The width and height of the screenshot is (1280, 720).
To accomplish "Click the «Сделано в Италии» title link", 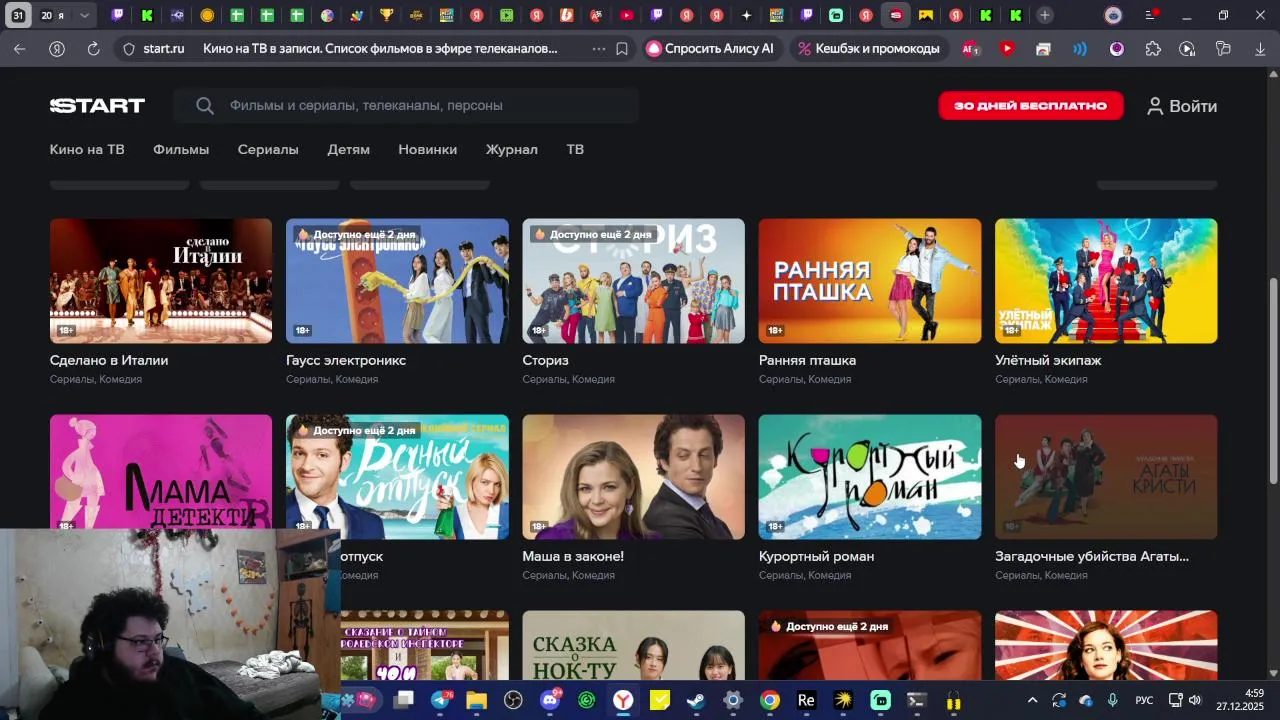I will click(109, 360).
